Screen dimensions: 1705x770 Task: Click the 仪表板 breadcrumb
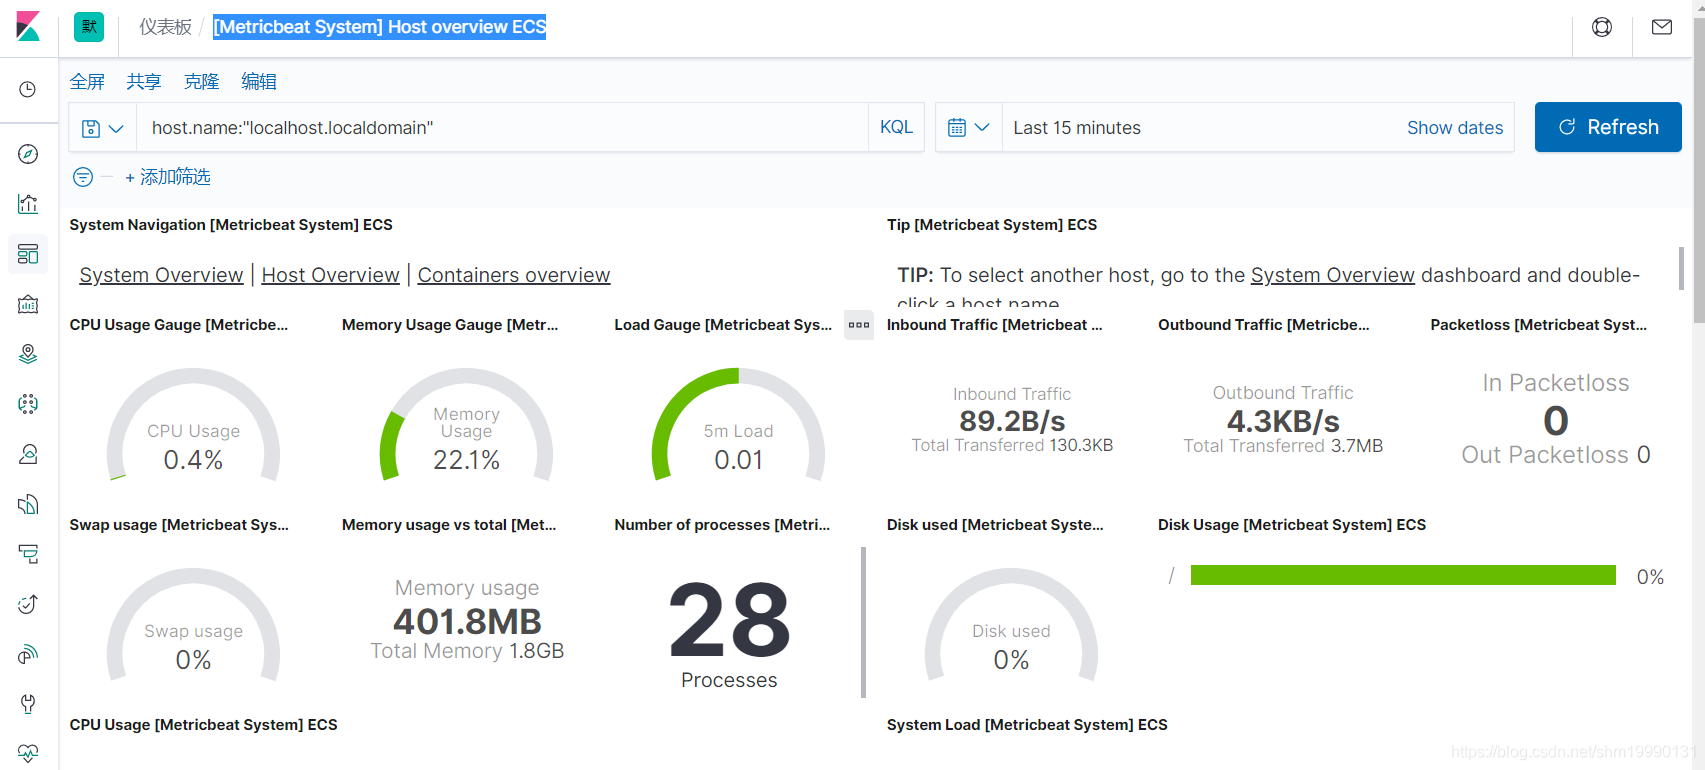click(165, 27)
